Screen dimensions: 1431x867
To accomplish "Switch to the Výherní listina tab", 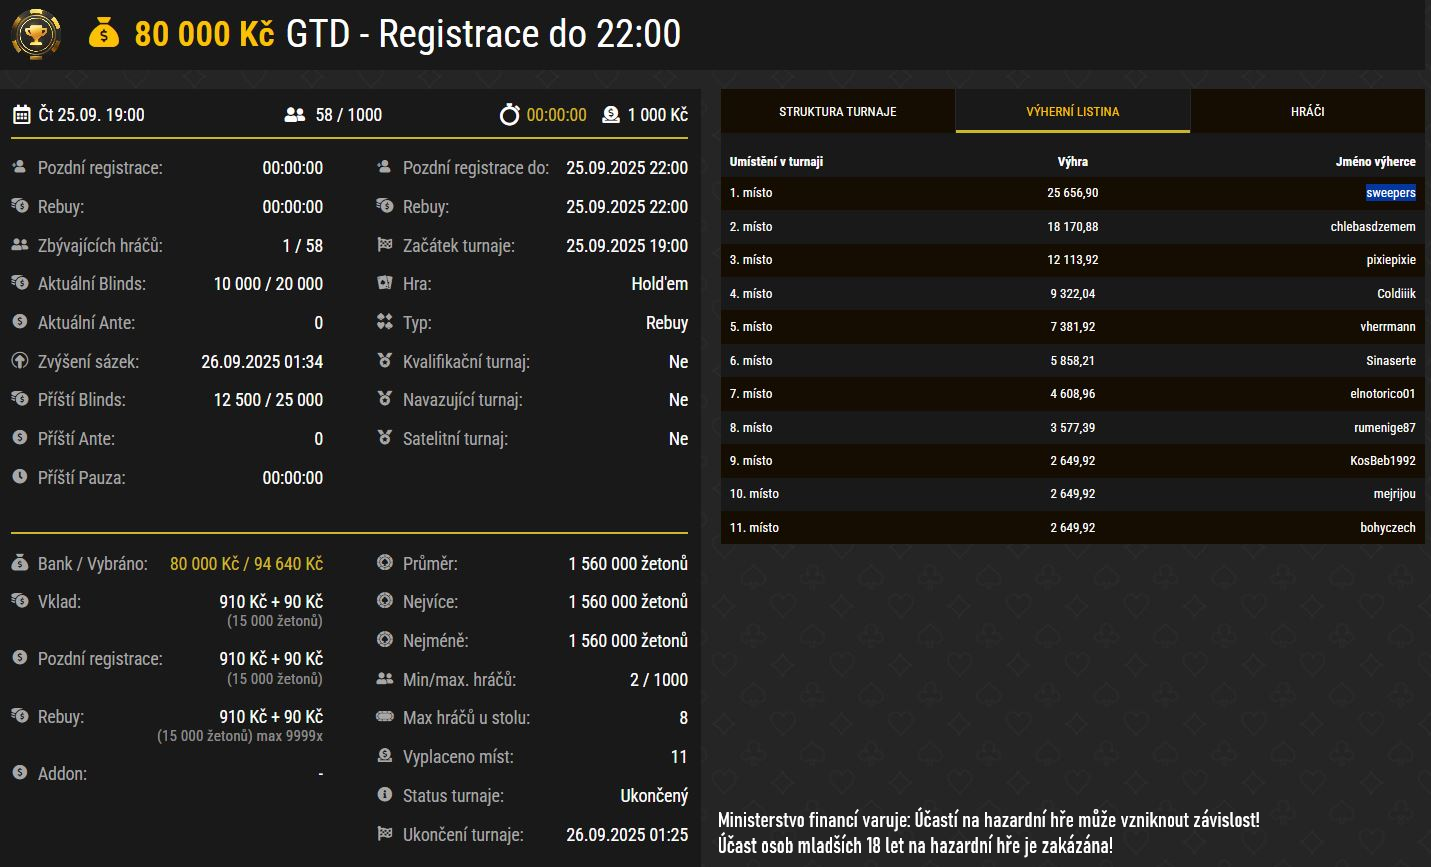I will tap(1072, 112).
